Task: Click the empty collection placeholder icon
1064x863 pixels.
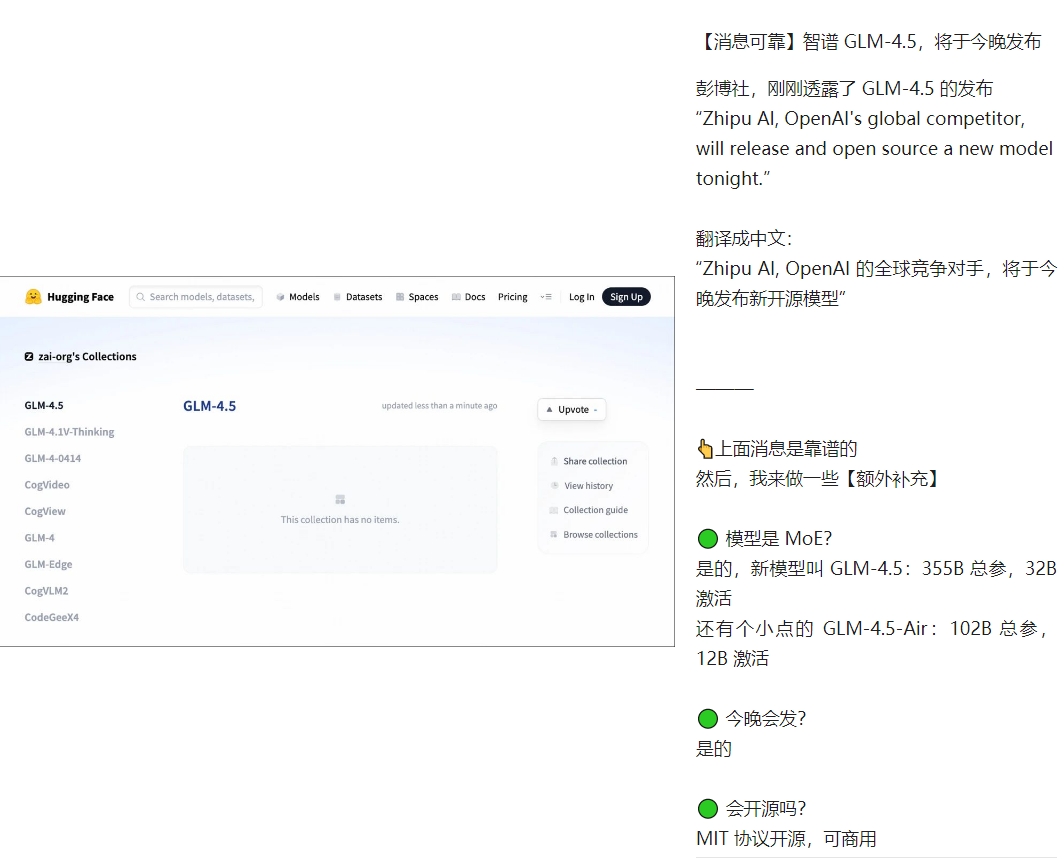Action: 340,500
